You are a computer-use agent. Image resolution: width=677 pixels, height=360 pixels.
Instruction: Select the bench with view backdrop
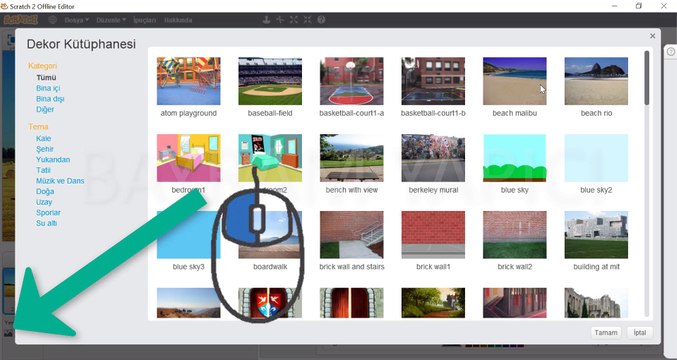coord(352,158)
